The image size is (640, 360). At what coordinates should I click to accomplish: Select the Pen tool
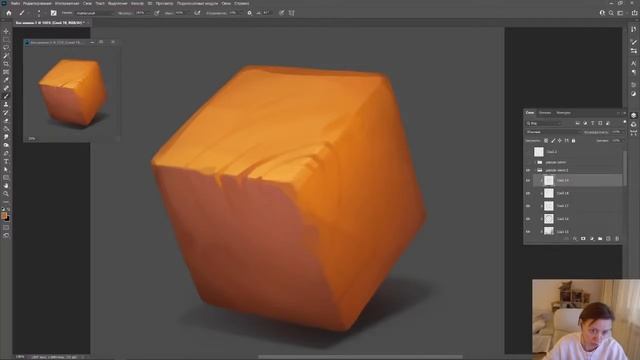point(6,153)
